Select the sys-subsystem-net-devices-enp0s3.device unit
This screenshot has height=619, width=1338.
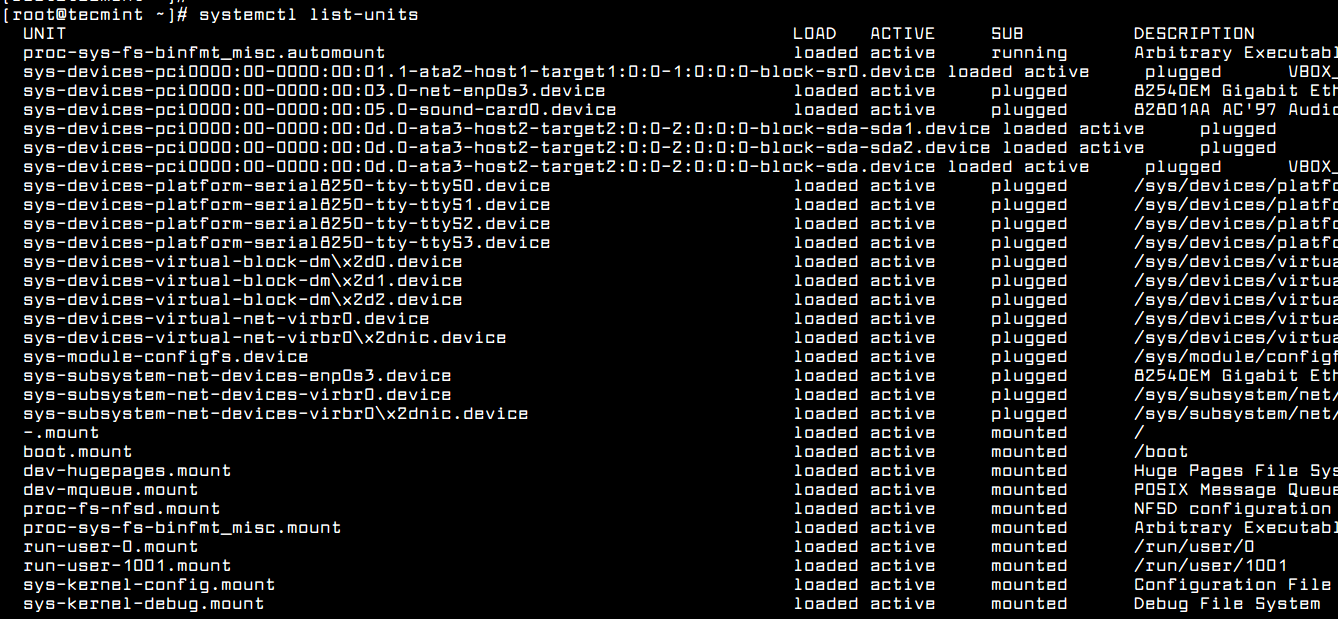(x=237, y=376)
